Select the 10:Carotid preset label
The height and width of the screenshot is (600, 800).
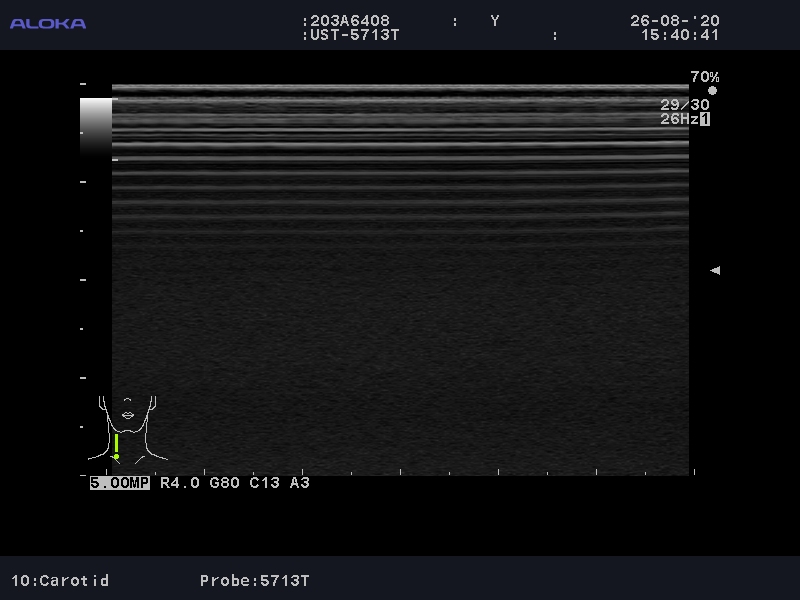click(x=60, y=580)
